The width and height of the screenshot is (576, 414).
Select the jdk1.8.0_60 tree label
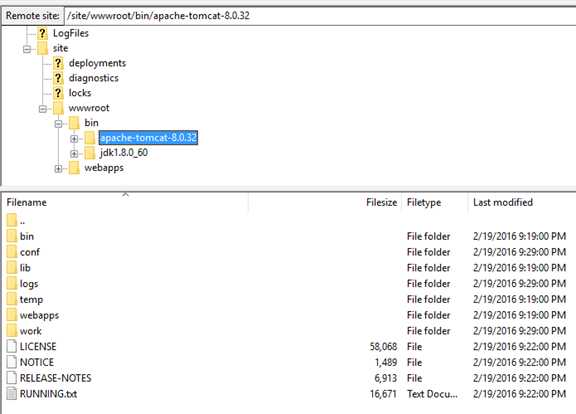click(124, 153)
